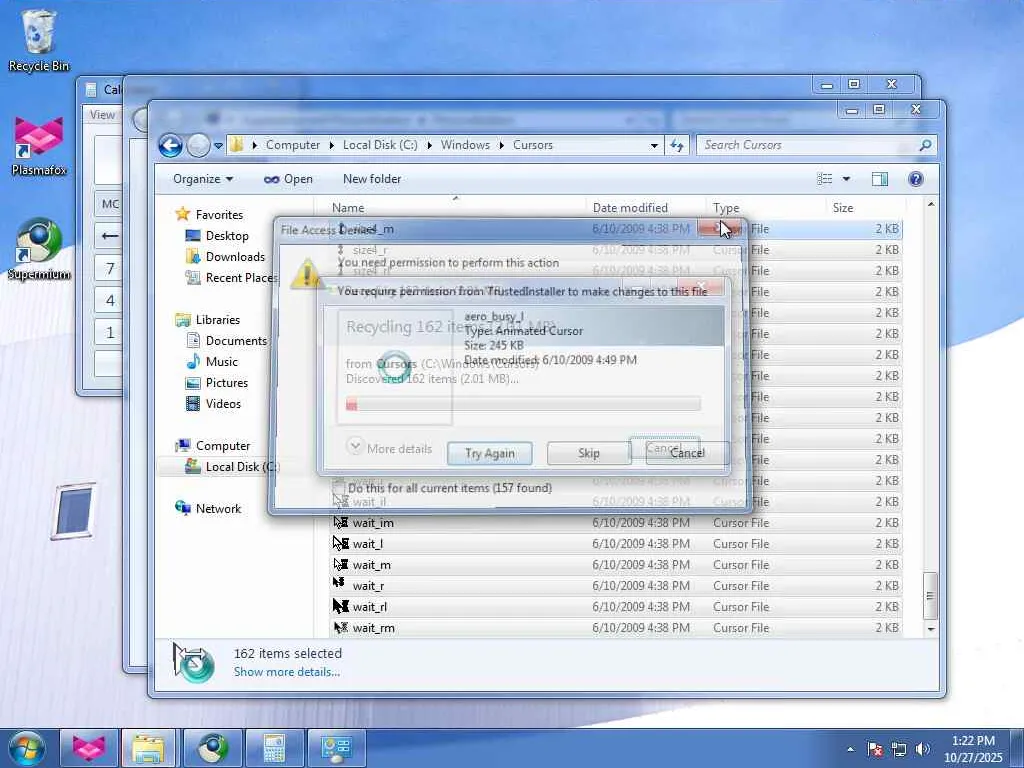Select the wait_rm file row
The image size is (1024, 768).
pyautogui.click(x=616, y=628)
